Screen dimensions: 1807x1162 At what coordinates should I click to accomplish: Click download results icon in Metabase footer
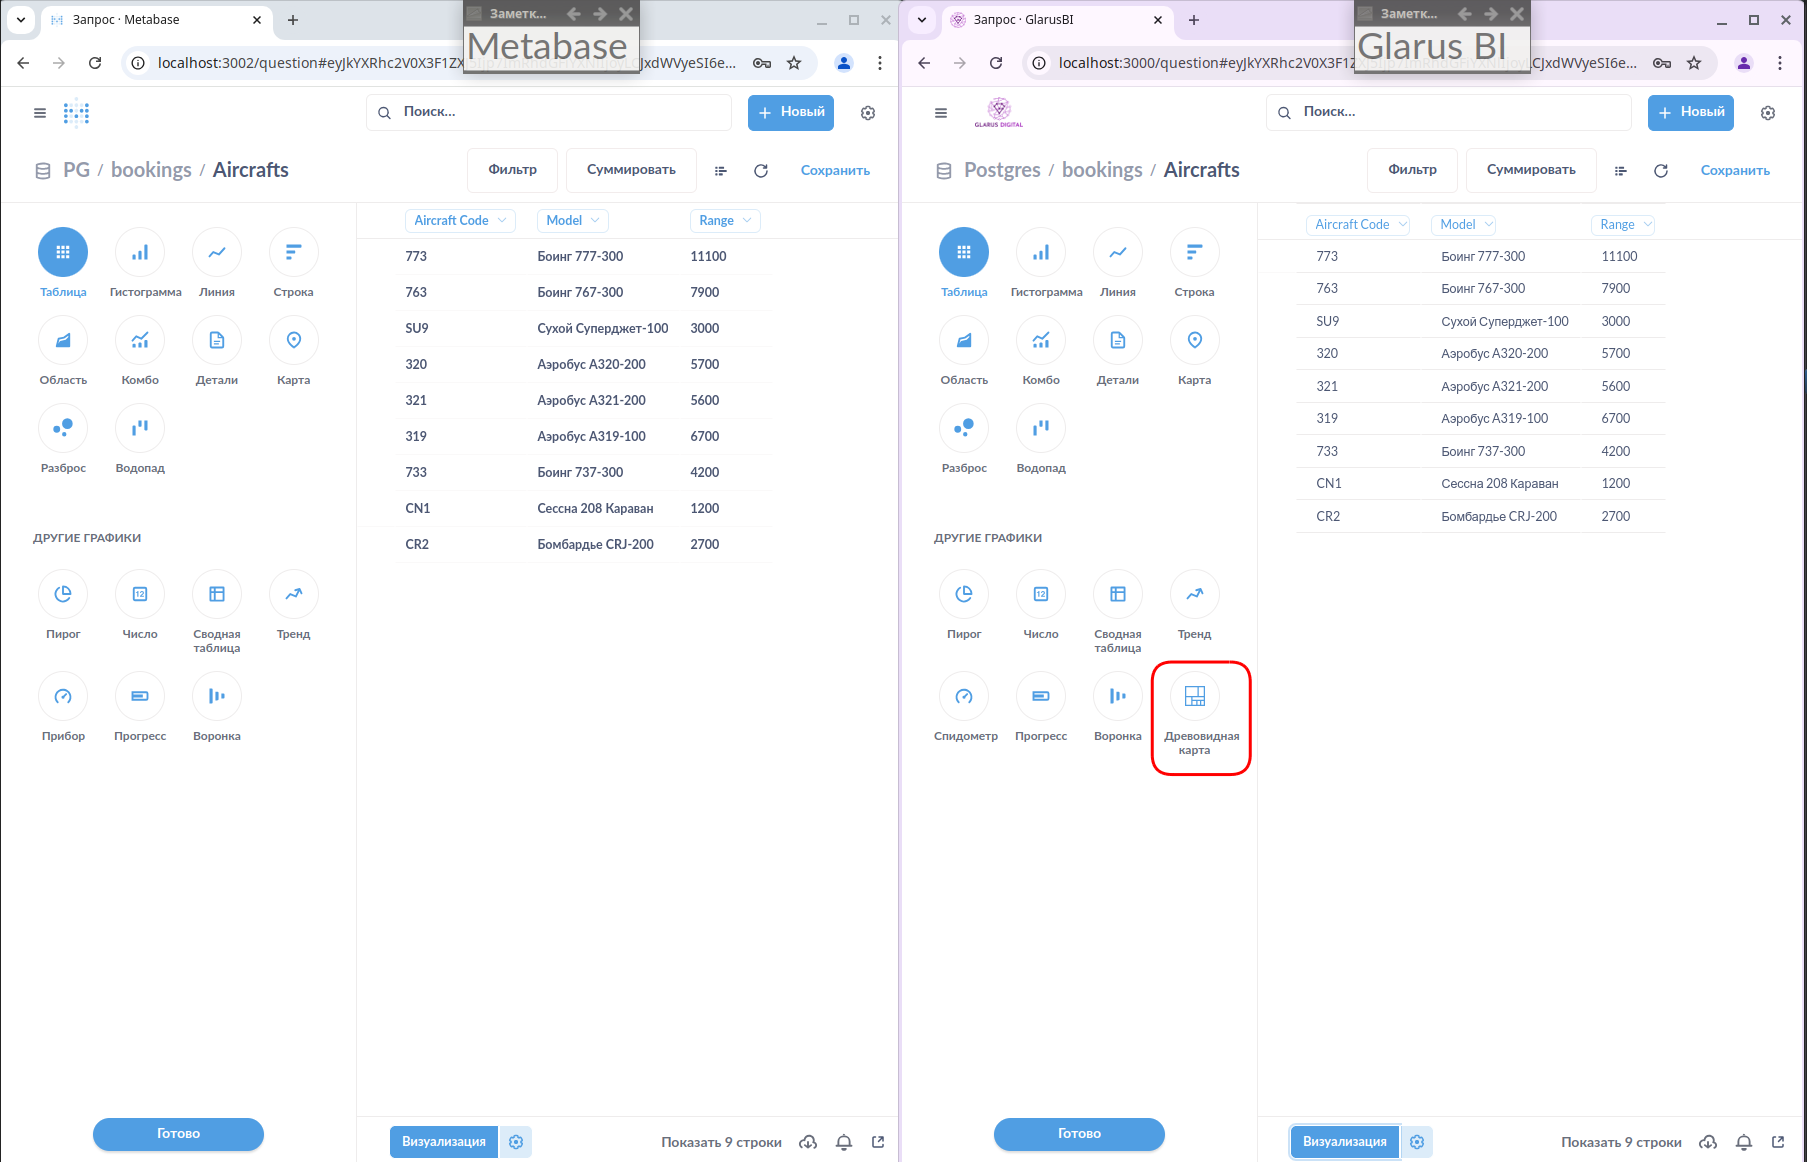808,1142
